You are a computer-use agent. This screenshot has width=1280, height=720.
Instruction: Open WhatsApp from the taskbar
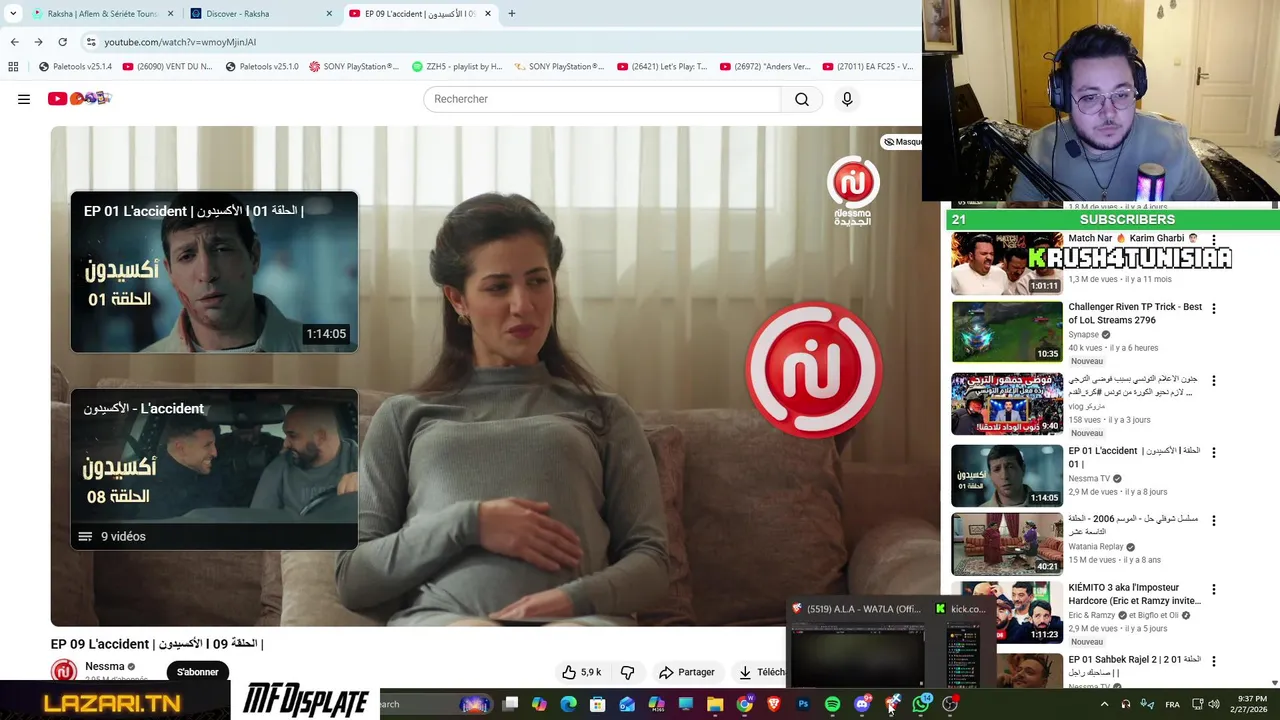[x=921, y=704]
